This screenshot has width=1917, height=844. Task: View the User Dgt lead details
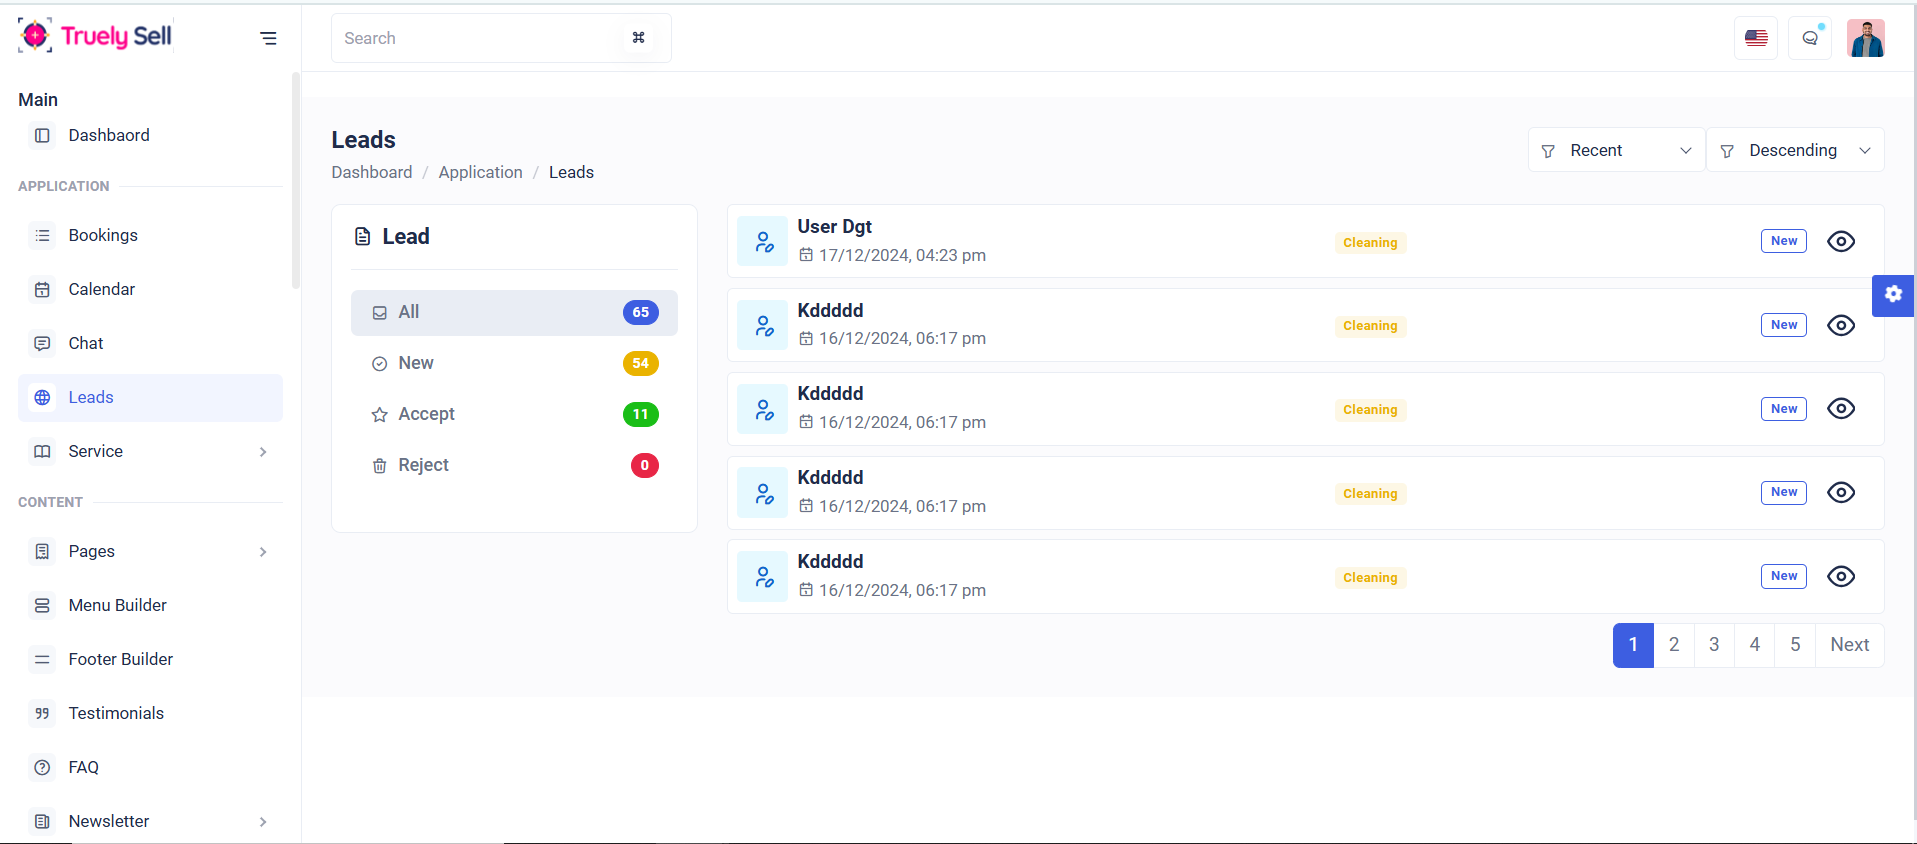click(x=1840, y=242)
